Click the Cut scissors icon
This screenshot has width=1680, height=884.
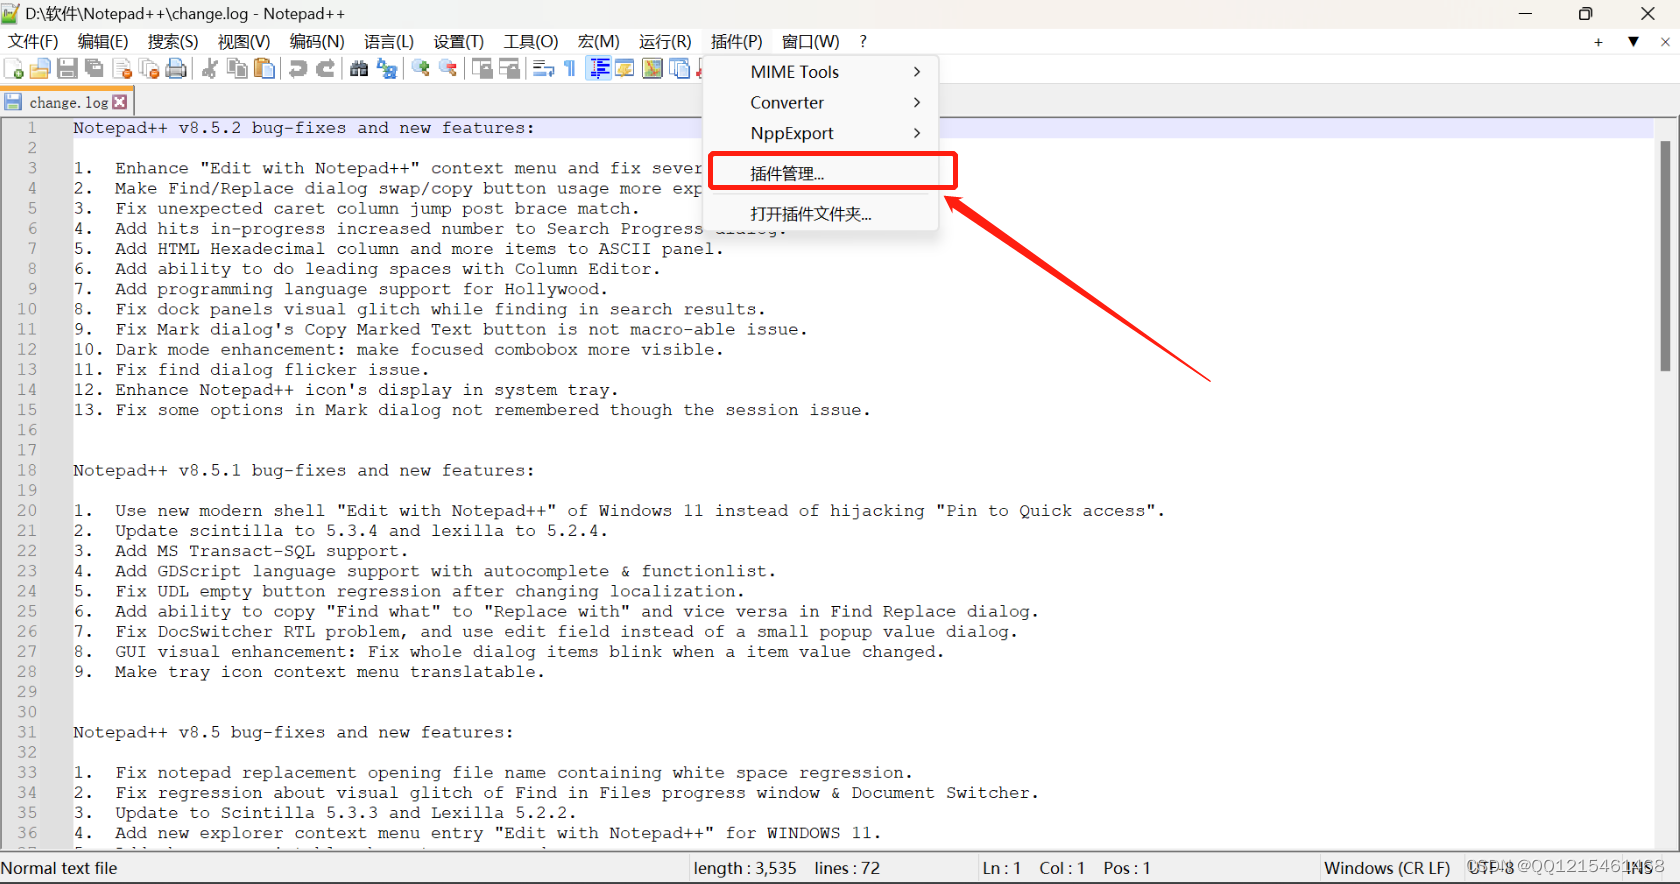coord(210,68)
